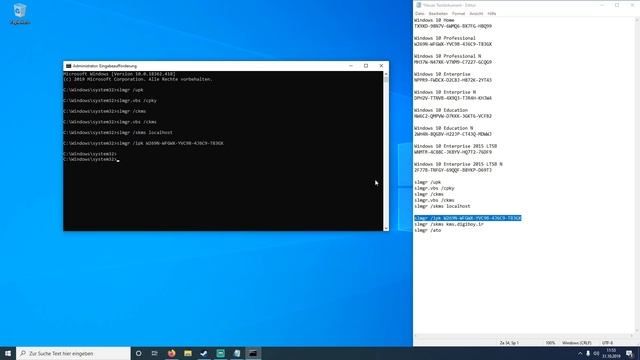Image resolution: width=640 pixels, height=360 pixels.
Task: Click the '100%' zoom status in the editor
Action: pos(550,343)
